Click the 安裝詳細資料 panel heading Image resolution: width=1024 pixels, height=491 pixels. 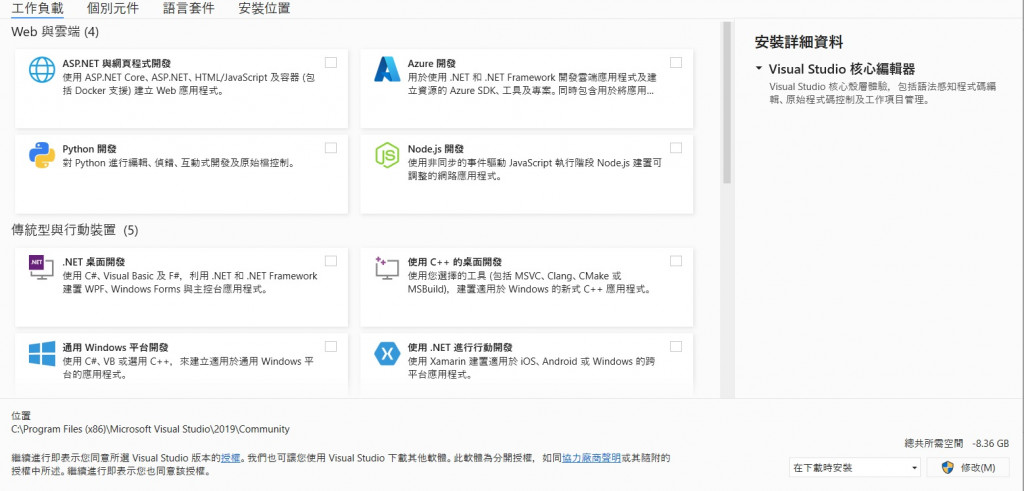pos(799,42)
